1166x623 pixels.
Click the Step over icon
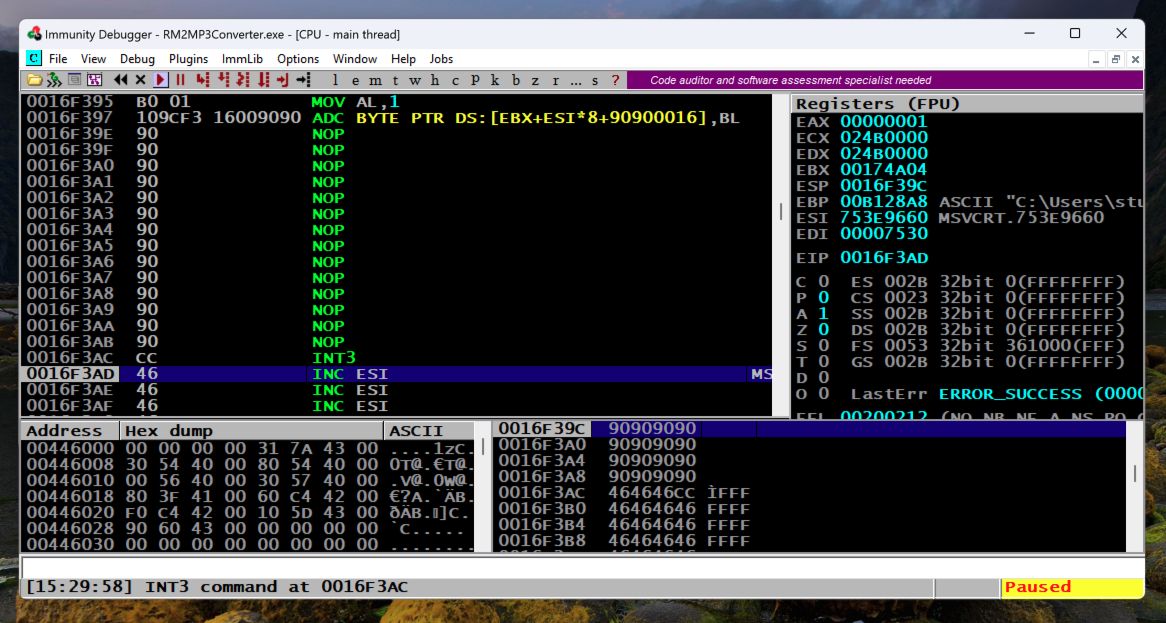coord(223,80)
